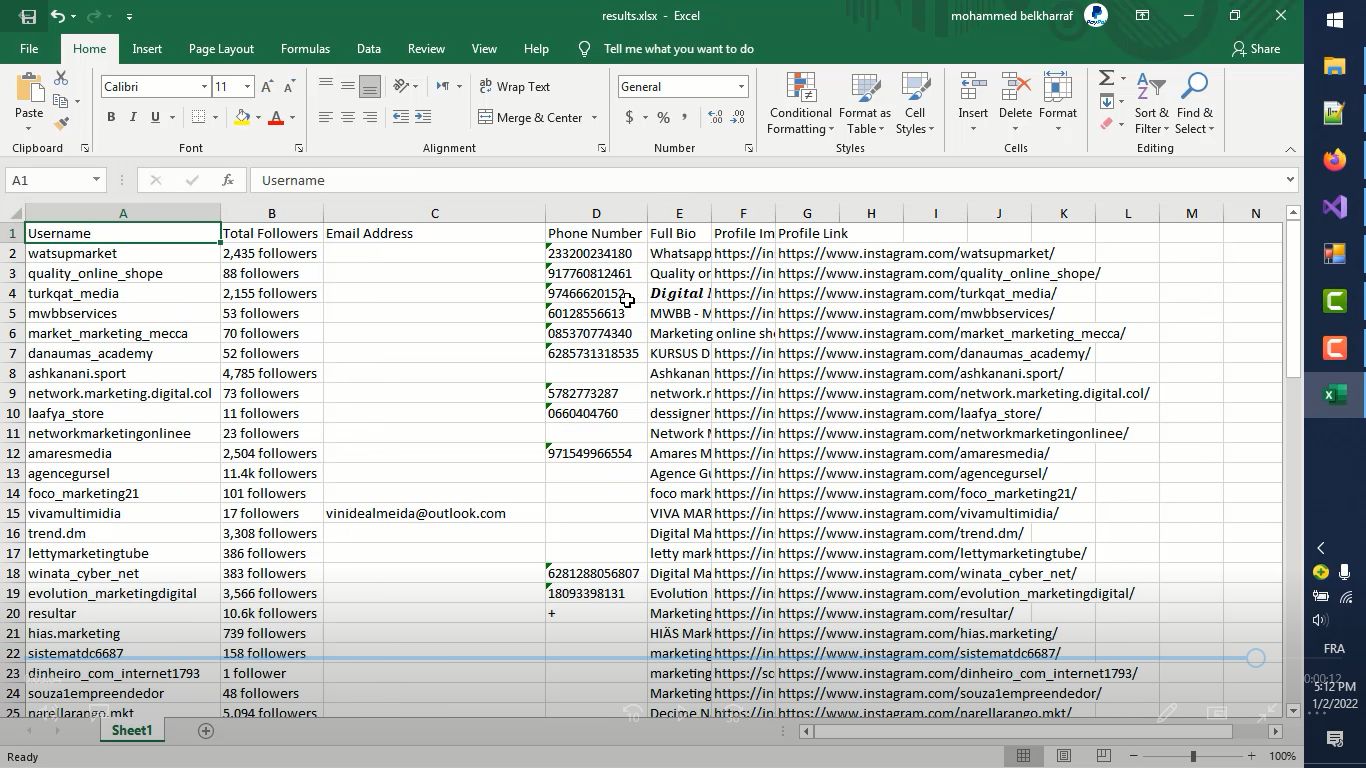
Task: Toggle Italic formatting
Action: [x=133, y=118]
